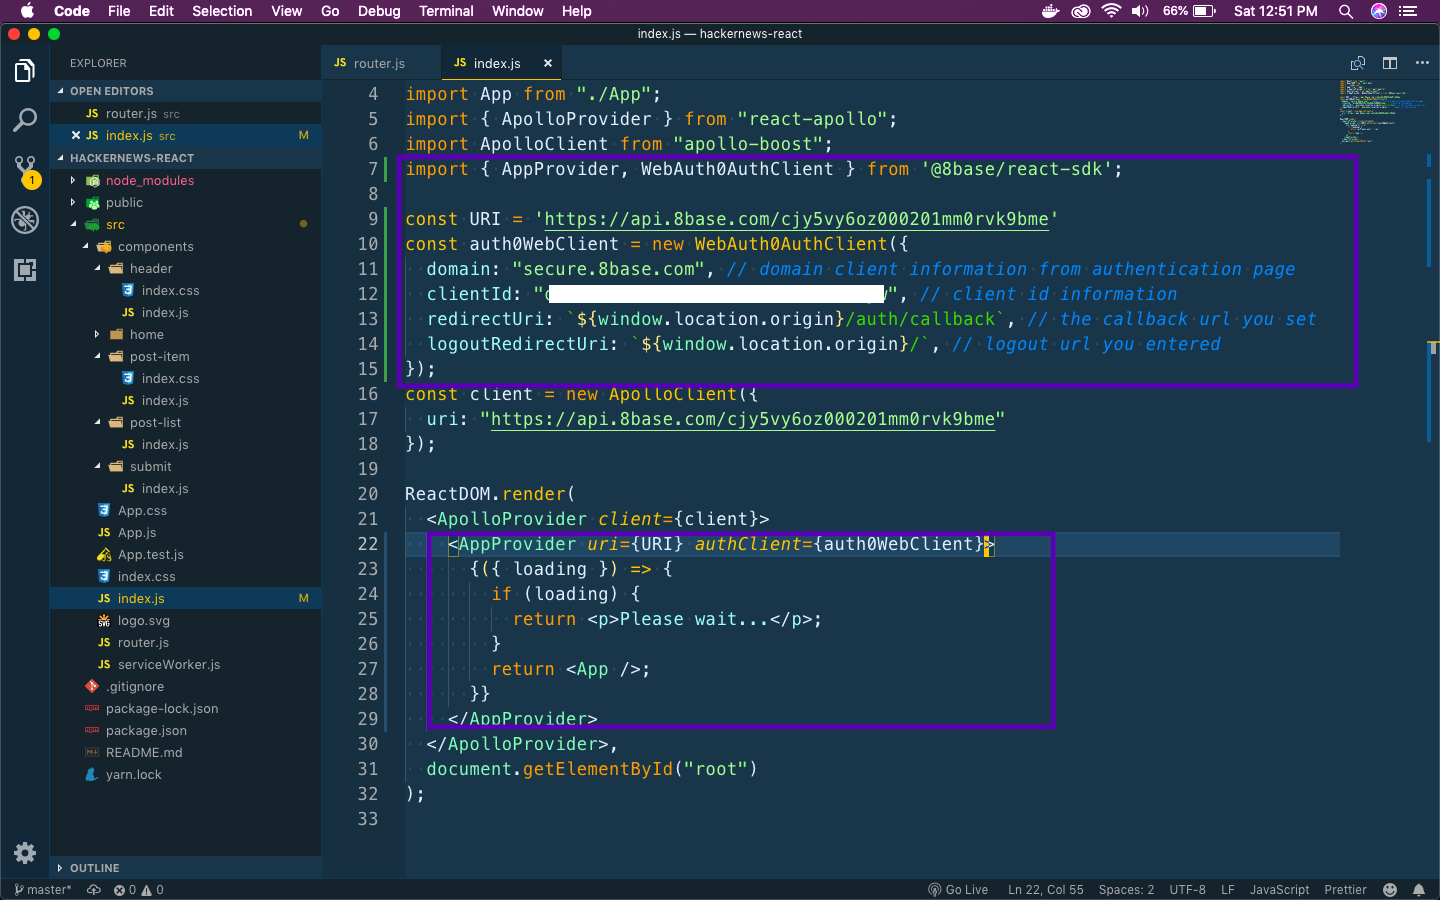Expand the home folder
This screenshot has width=1440, height=900.
point(185,334)
